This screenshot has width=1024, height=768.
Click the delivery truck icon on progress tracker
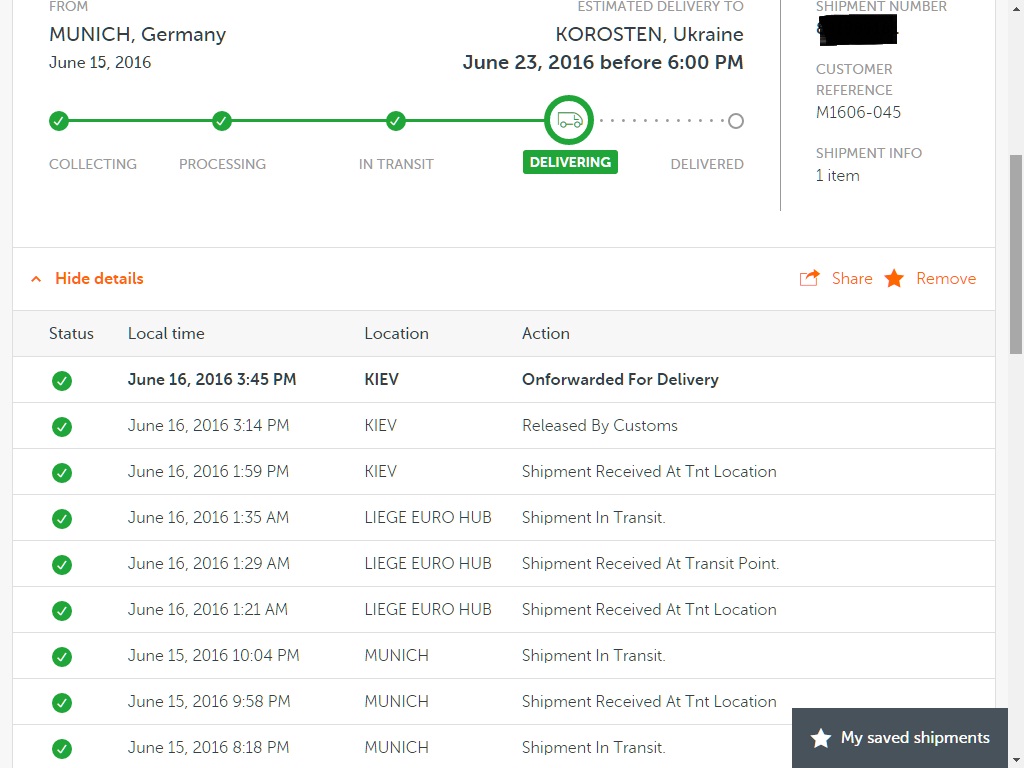point(569,121)
